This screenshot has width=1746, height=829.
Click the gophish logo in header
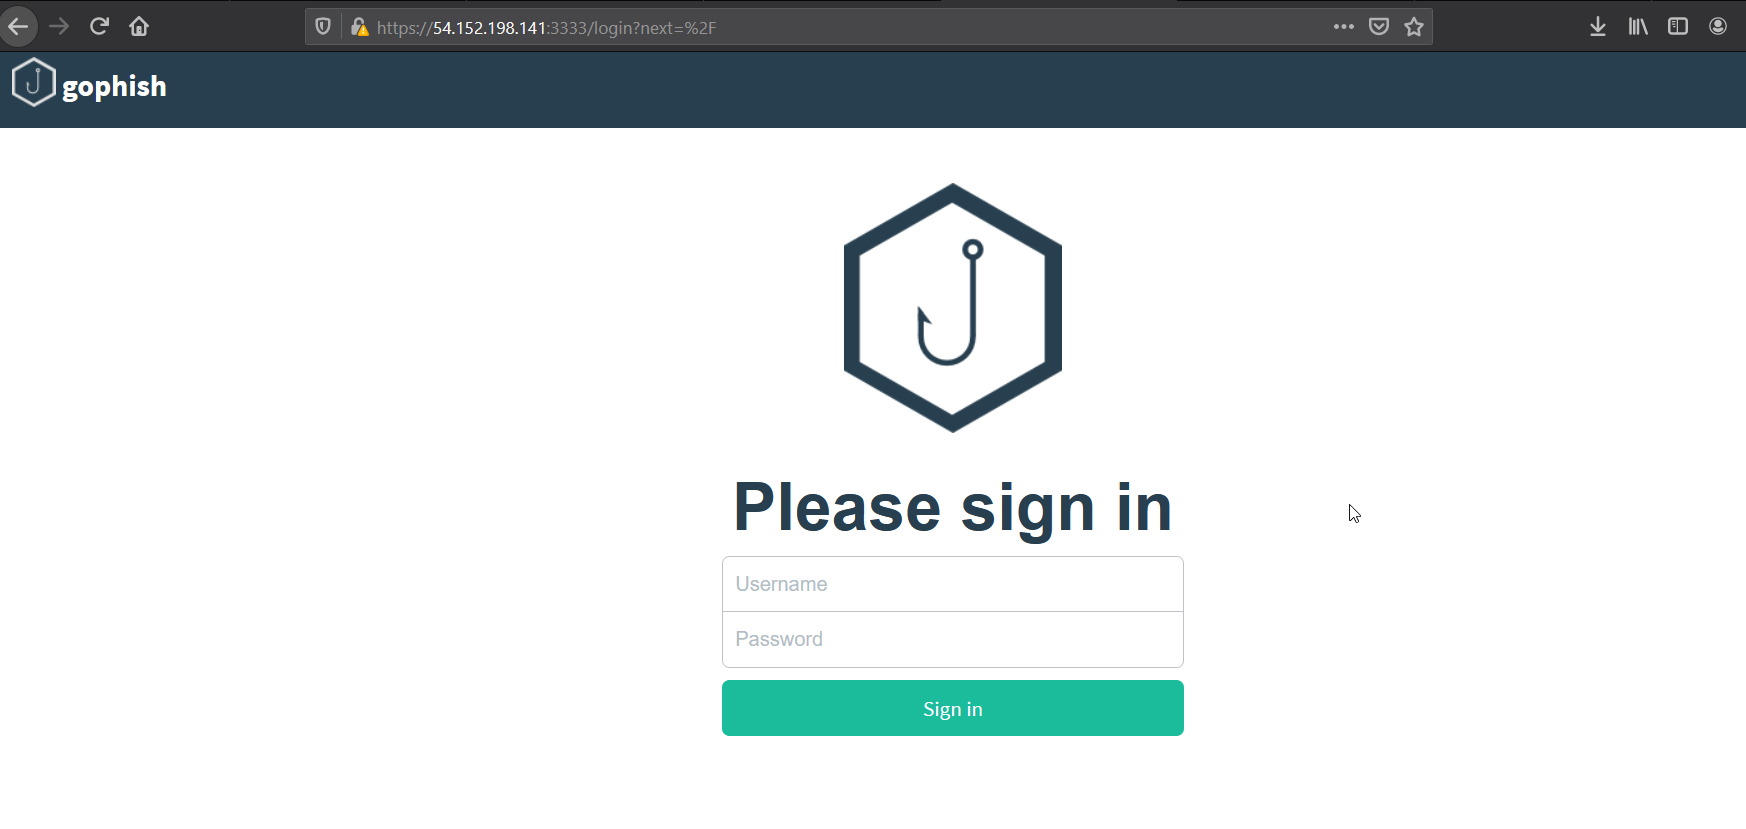(33, 82)
